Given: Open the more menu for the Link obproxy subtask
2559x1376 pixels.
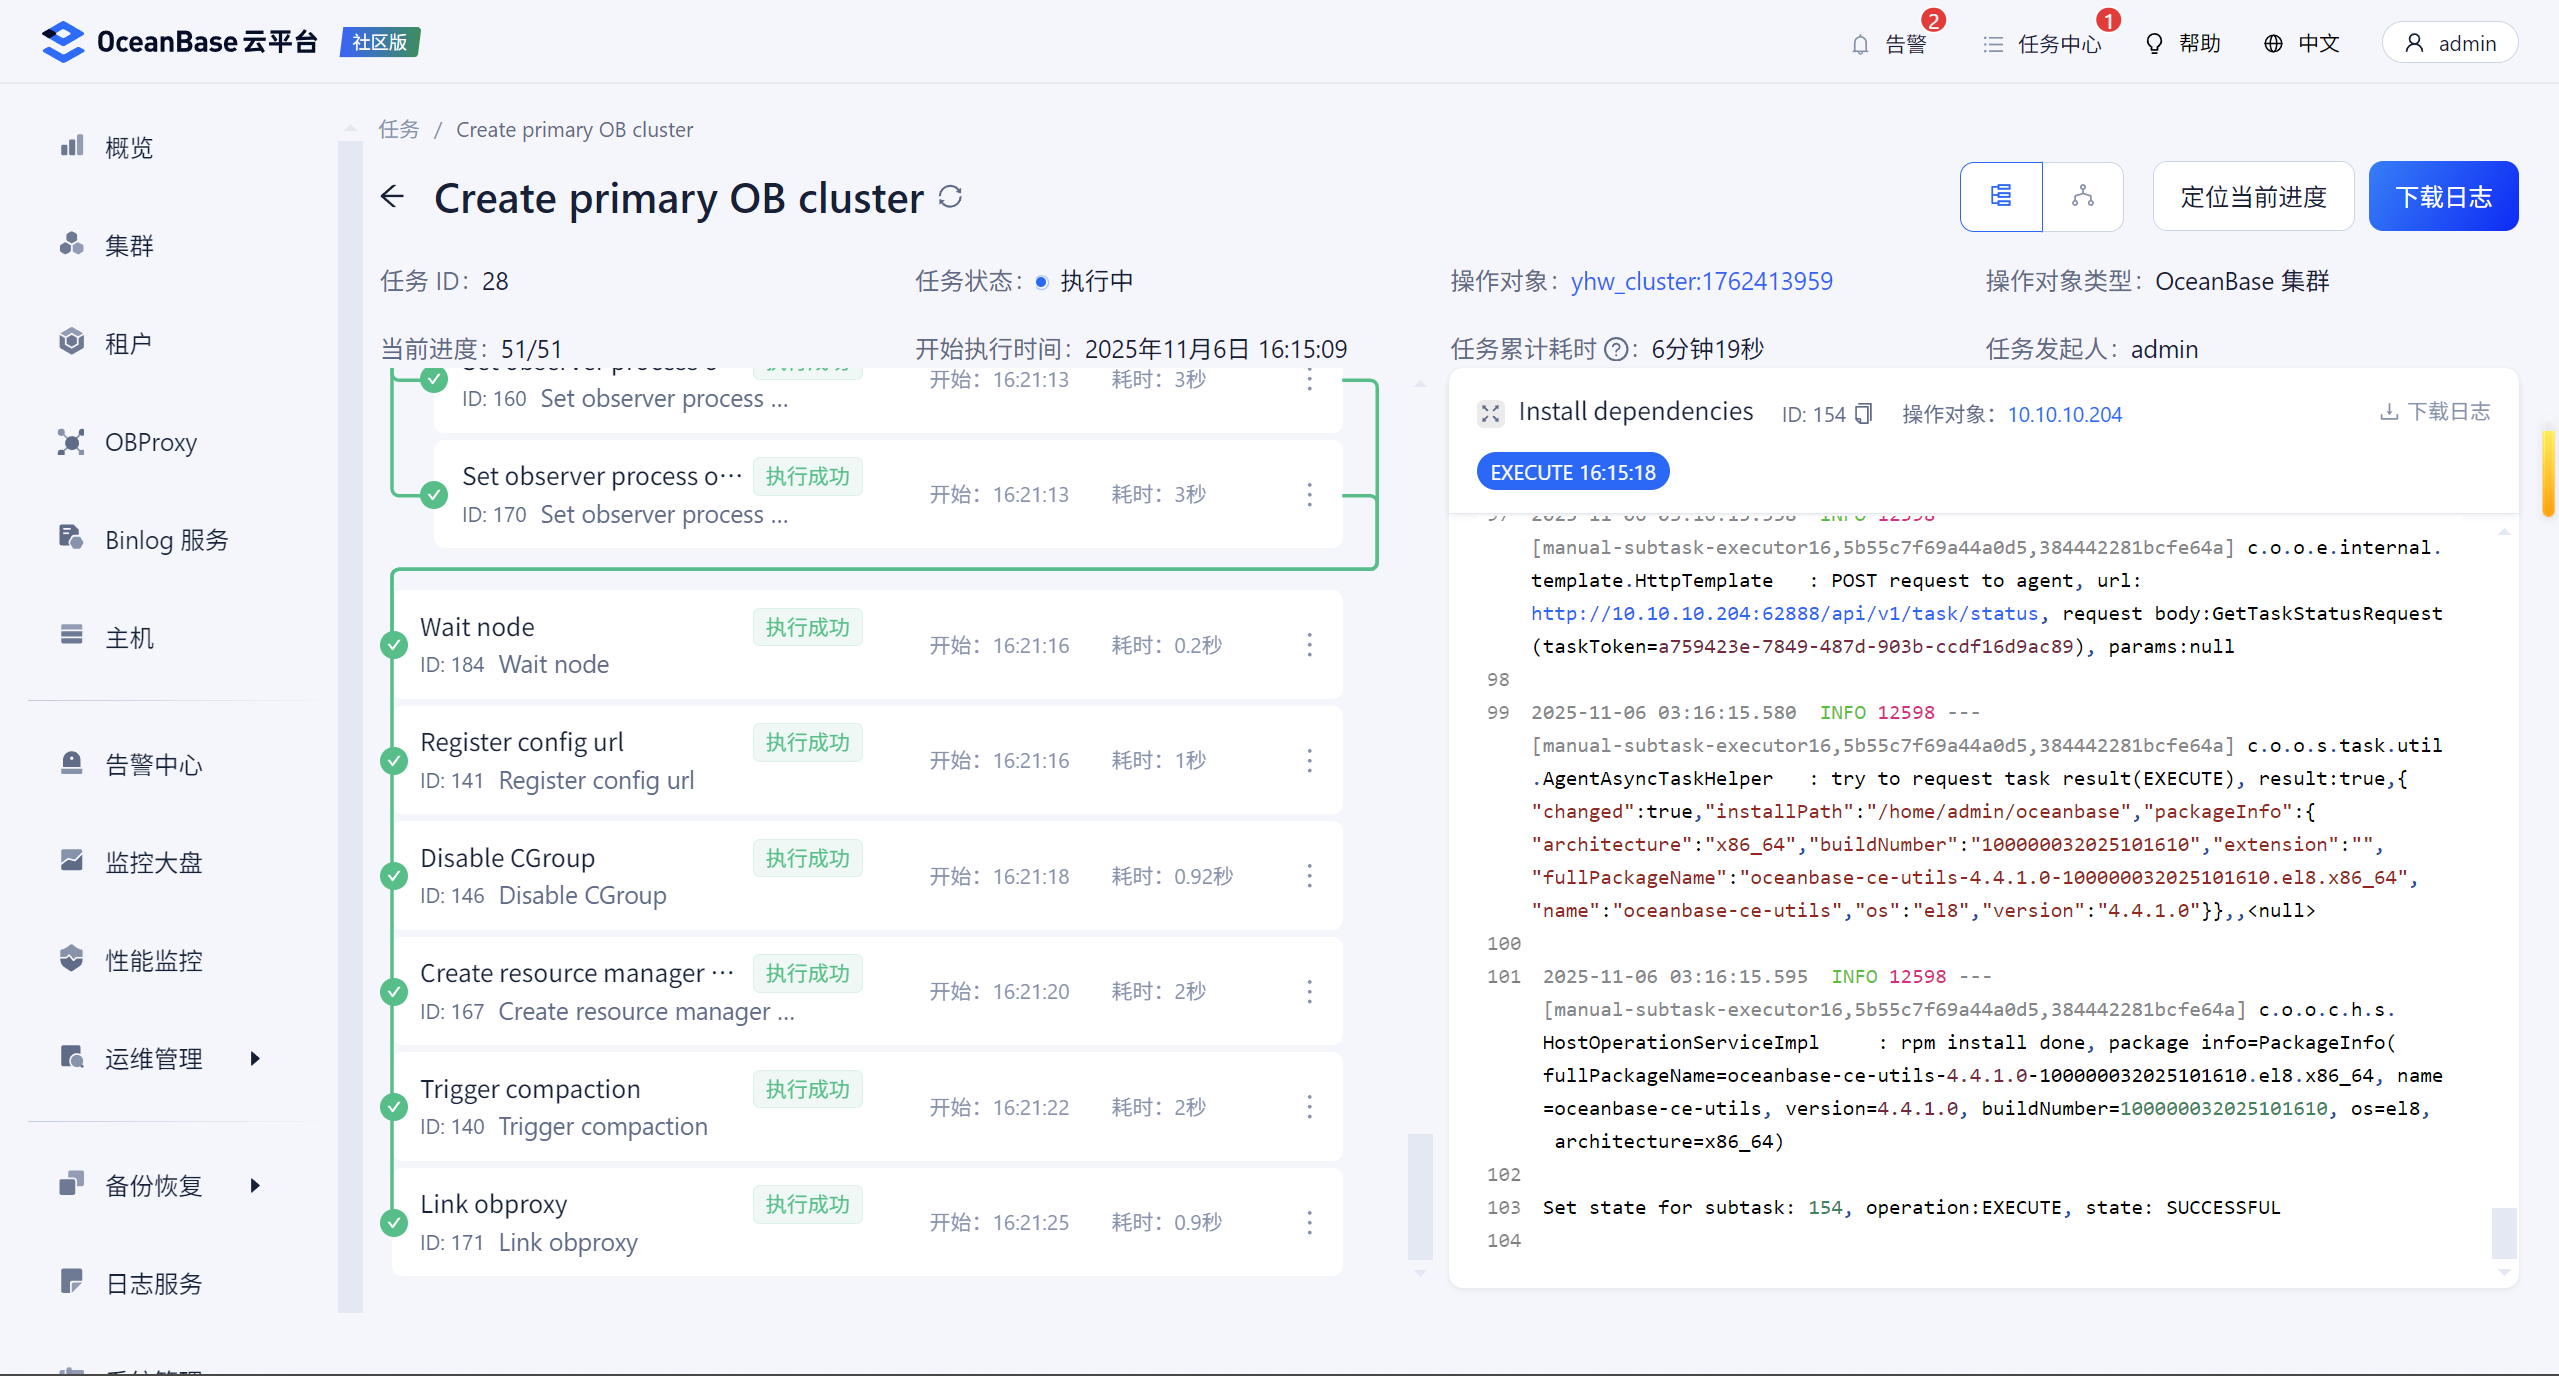Looking at the screenshot, I should click(1309, 1222).
